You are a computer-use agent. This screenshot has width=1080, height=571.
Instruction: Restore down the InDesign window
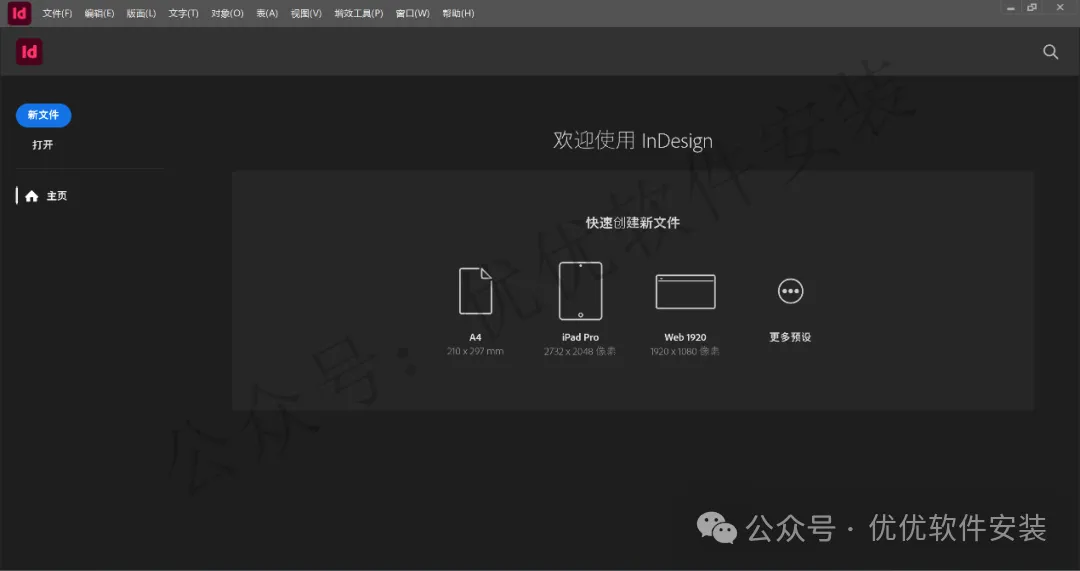click(x=1032, y=8)
